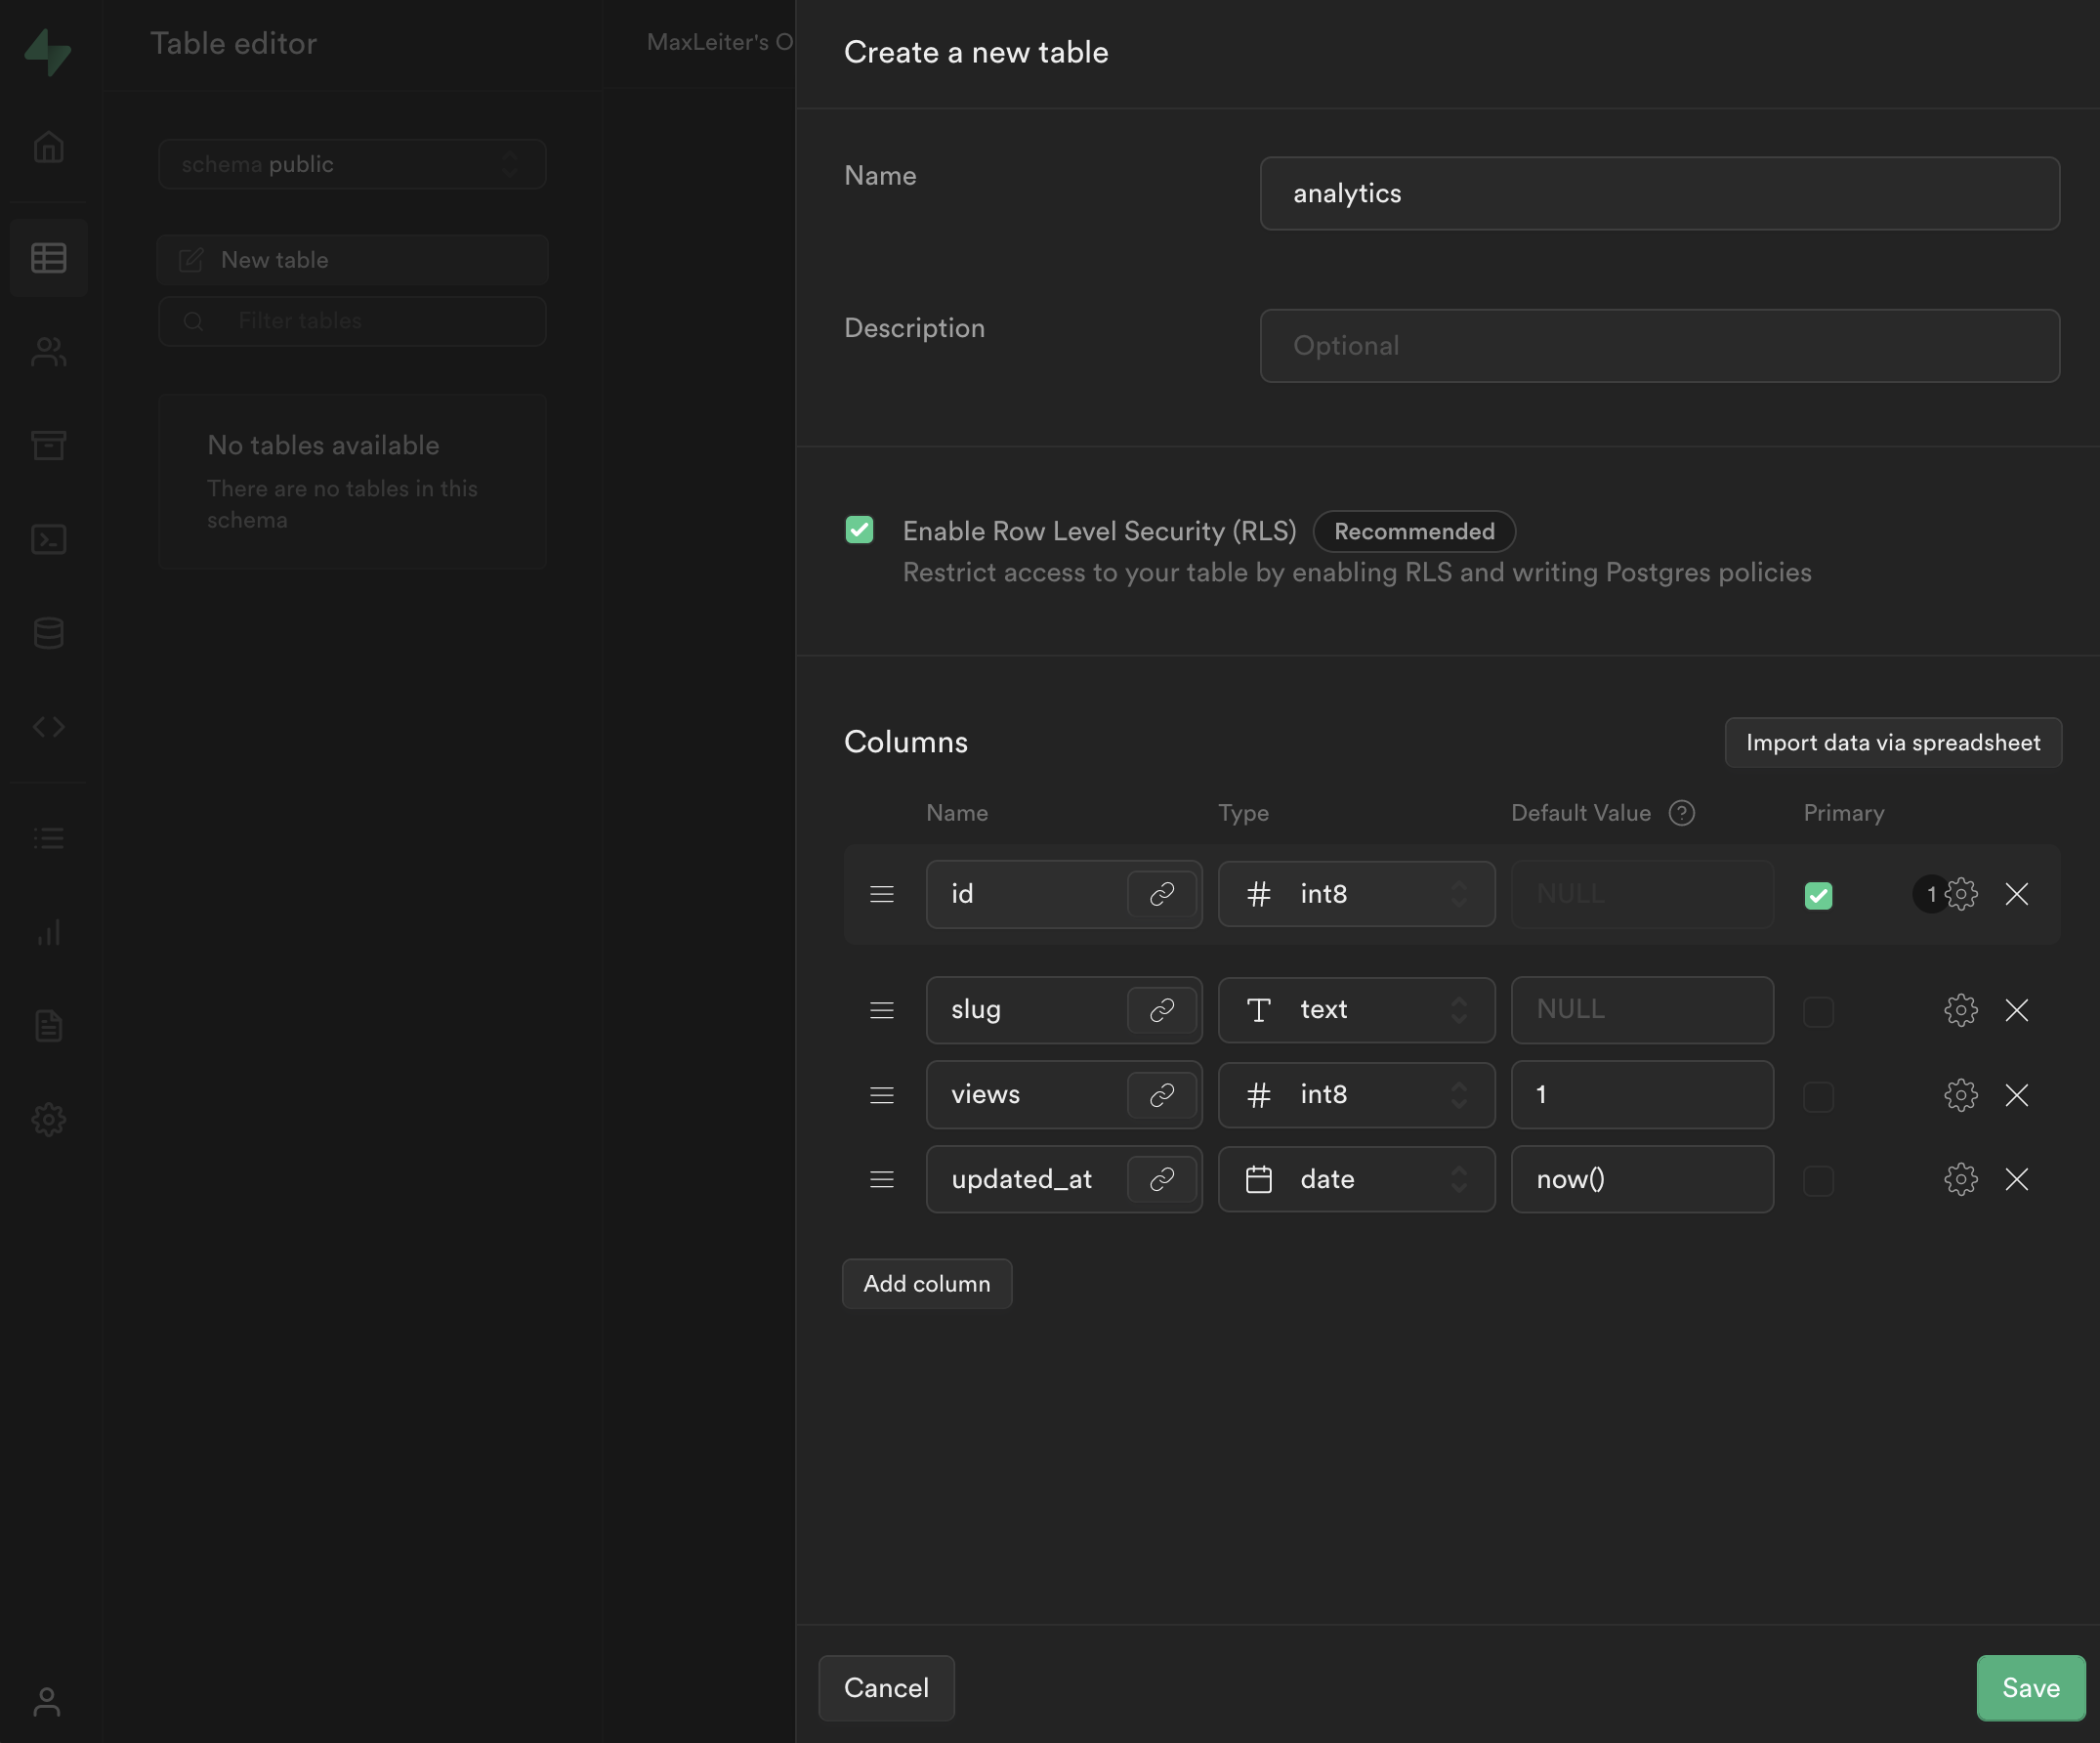Click the drag handle of updated_at row
This screenshot has height=1743, width=2100.
pos(881,1180)
